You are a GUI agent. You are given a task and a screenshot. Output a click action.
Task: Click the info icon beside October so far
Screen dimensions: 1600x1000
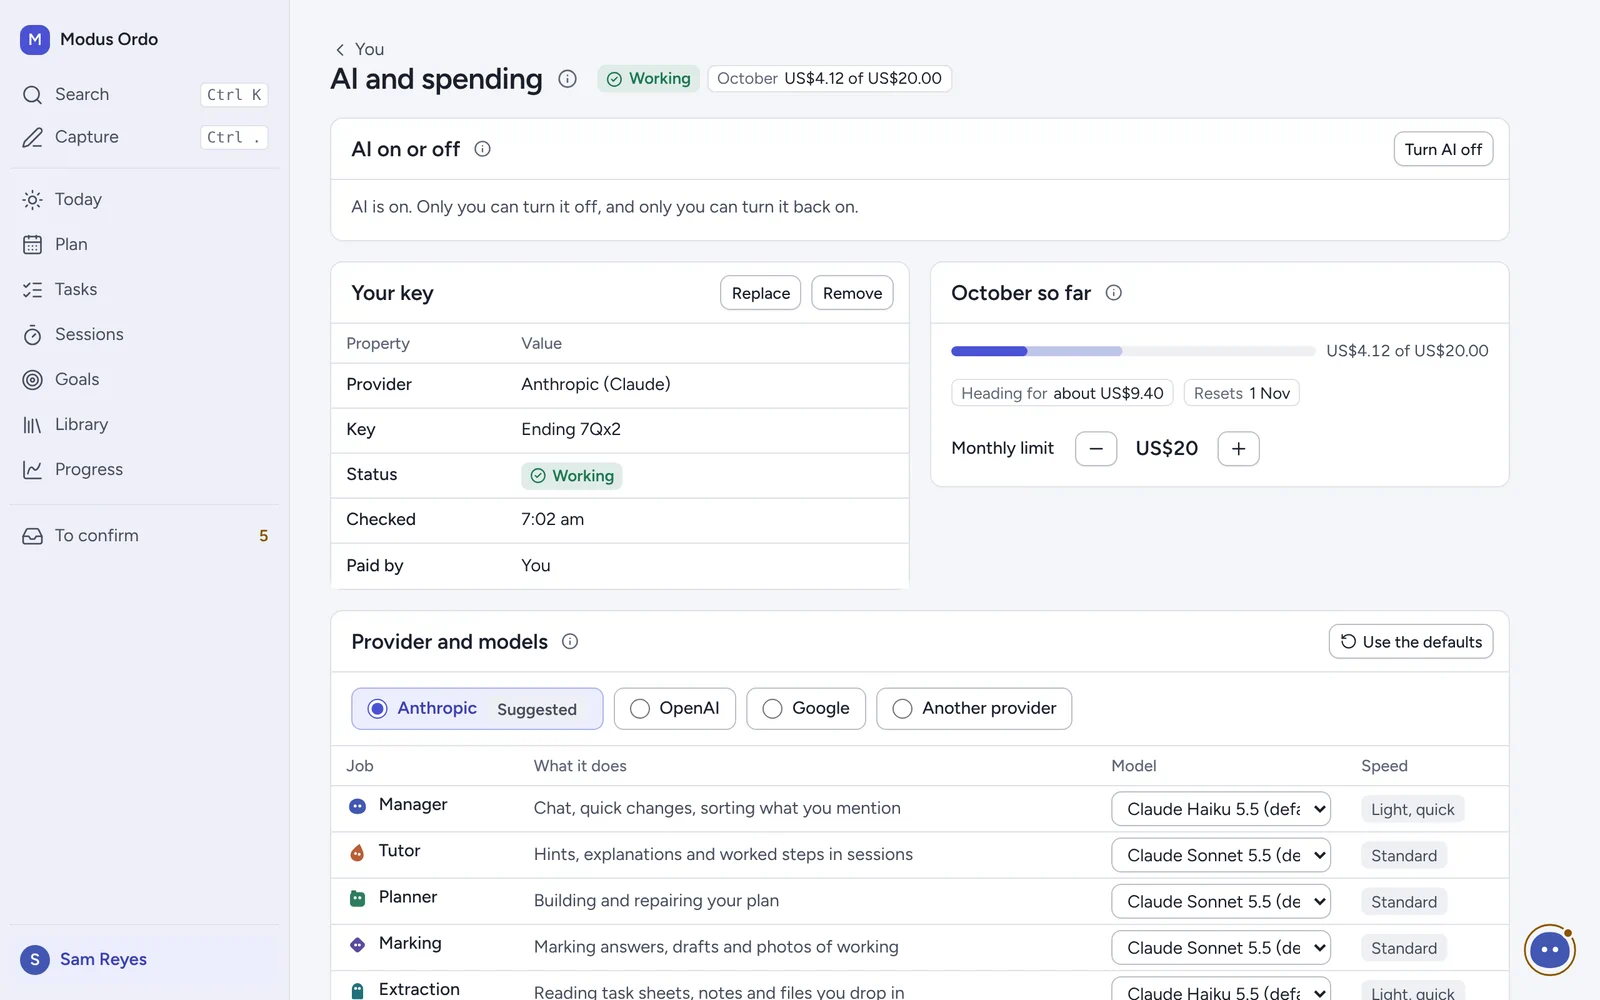pos(1113,293)
